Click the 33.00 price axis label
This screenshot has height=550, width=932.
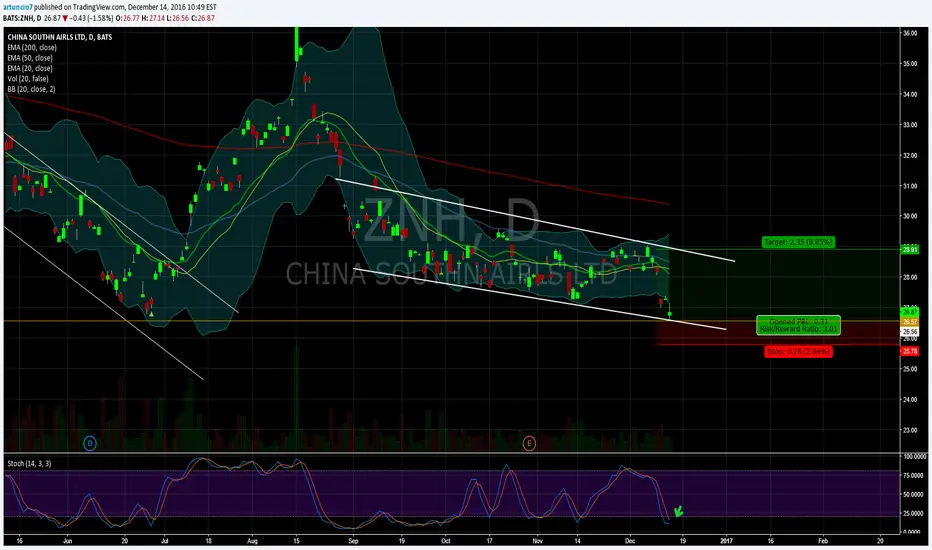tap(910, 125)
